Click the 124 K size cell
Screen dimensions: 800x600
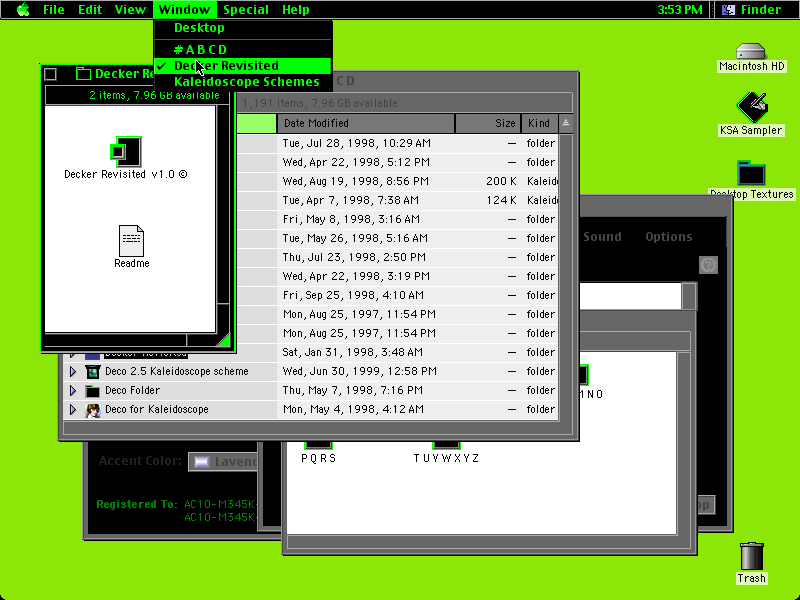501,200
